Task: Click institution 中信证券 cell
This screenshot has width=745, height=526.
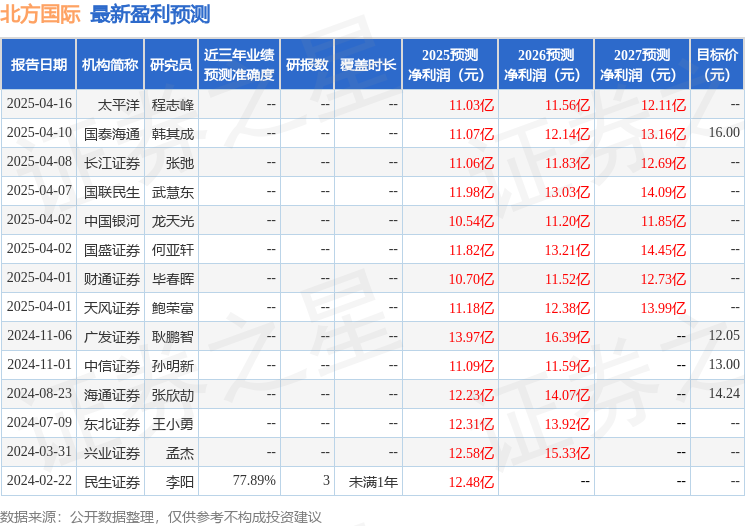Action: (112, 366)
